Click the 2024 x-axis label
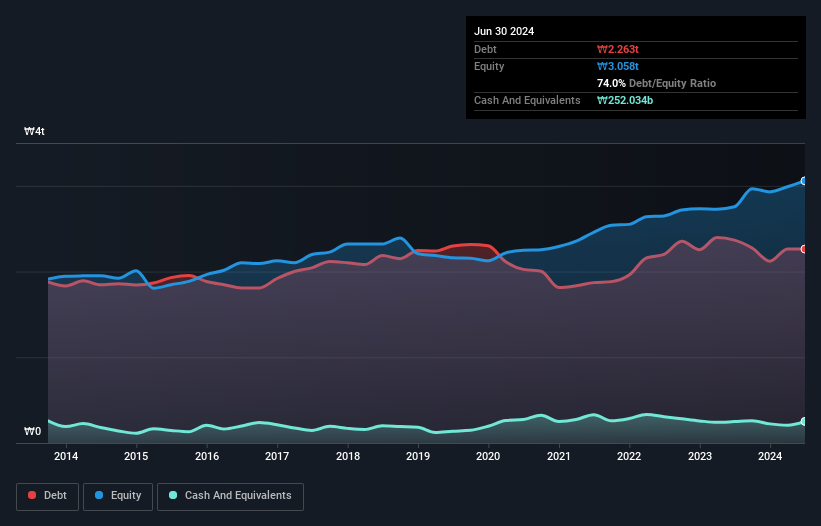The width and height of the screenshot is (821, 526). click(x=770, y=456)
